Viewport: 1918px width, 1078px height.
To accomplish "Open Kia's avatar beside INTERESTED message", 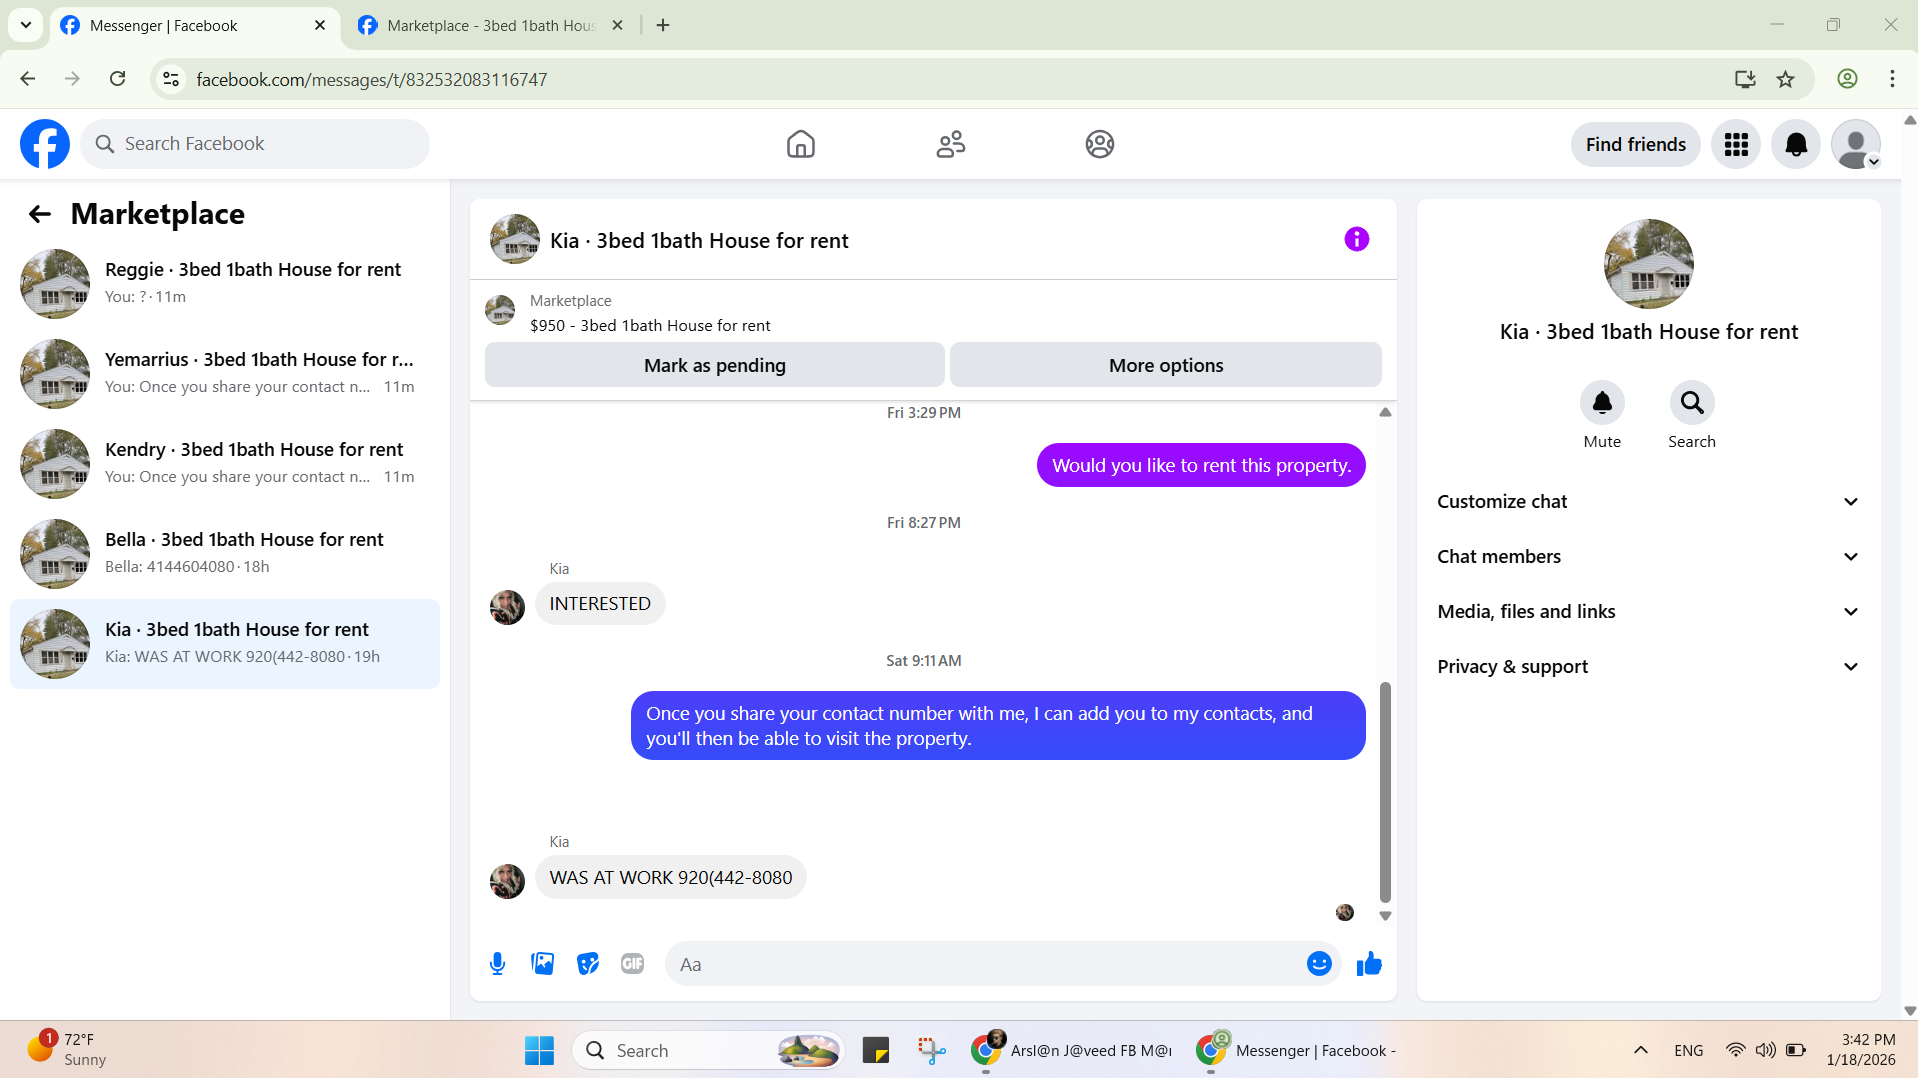I will 507,606.
